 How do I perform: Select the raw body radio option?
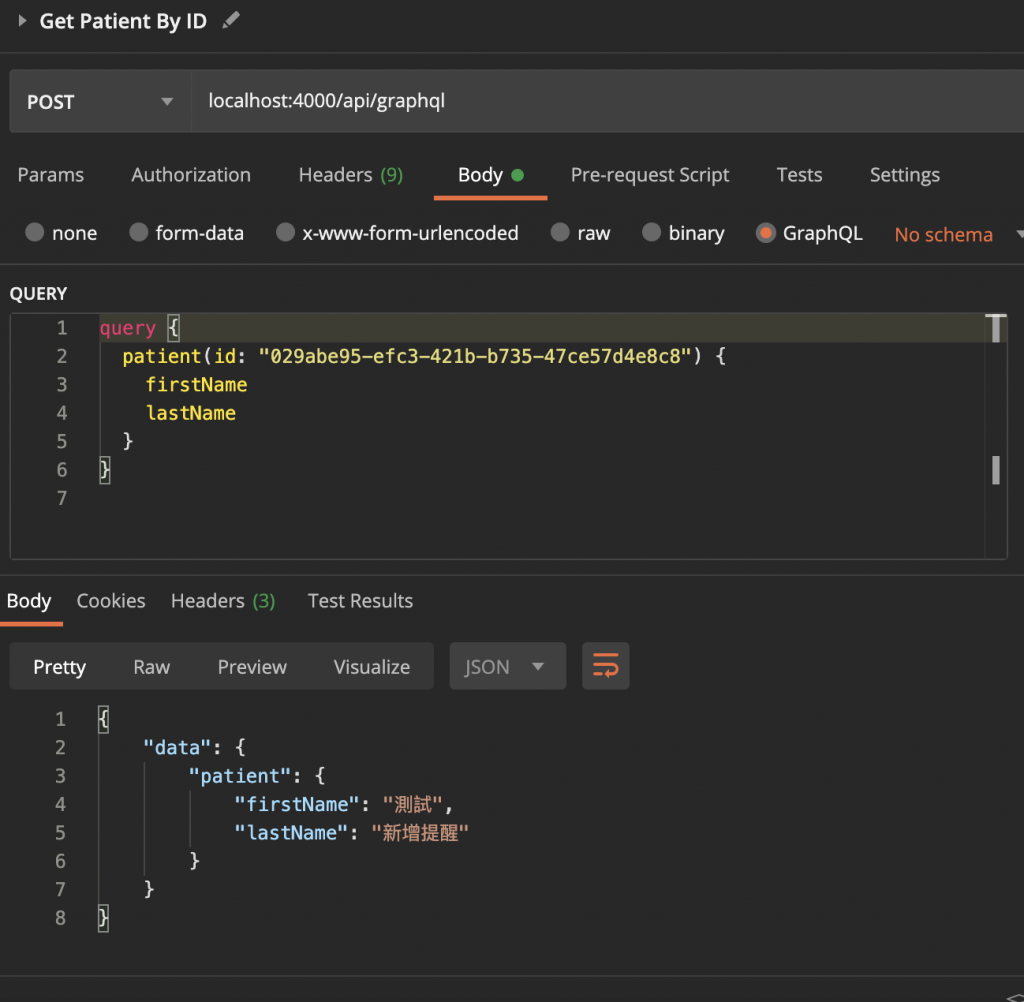point(561,233)
